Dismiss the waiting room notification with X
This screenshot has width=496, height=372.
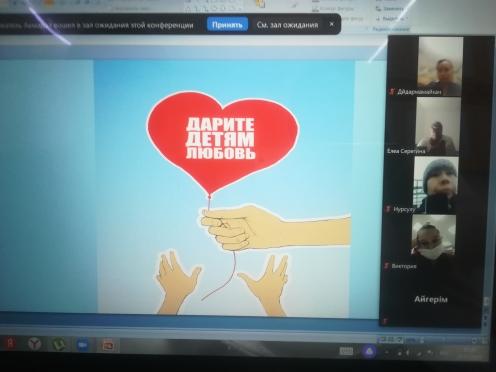click(x=332, y=24)
